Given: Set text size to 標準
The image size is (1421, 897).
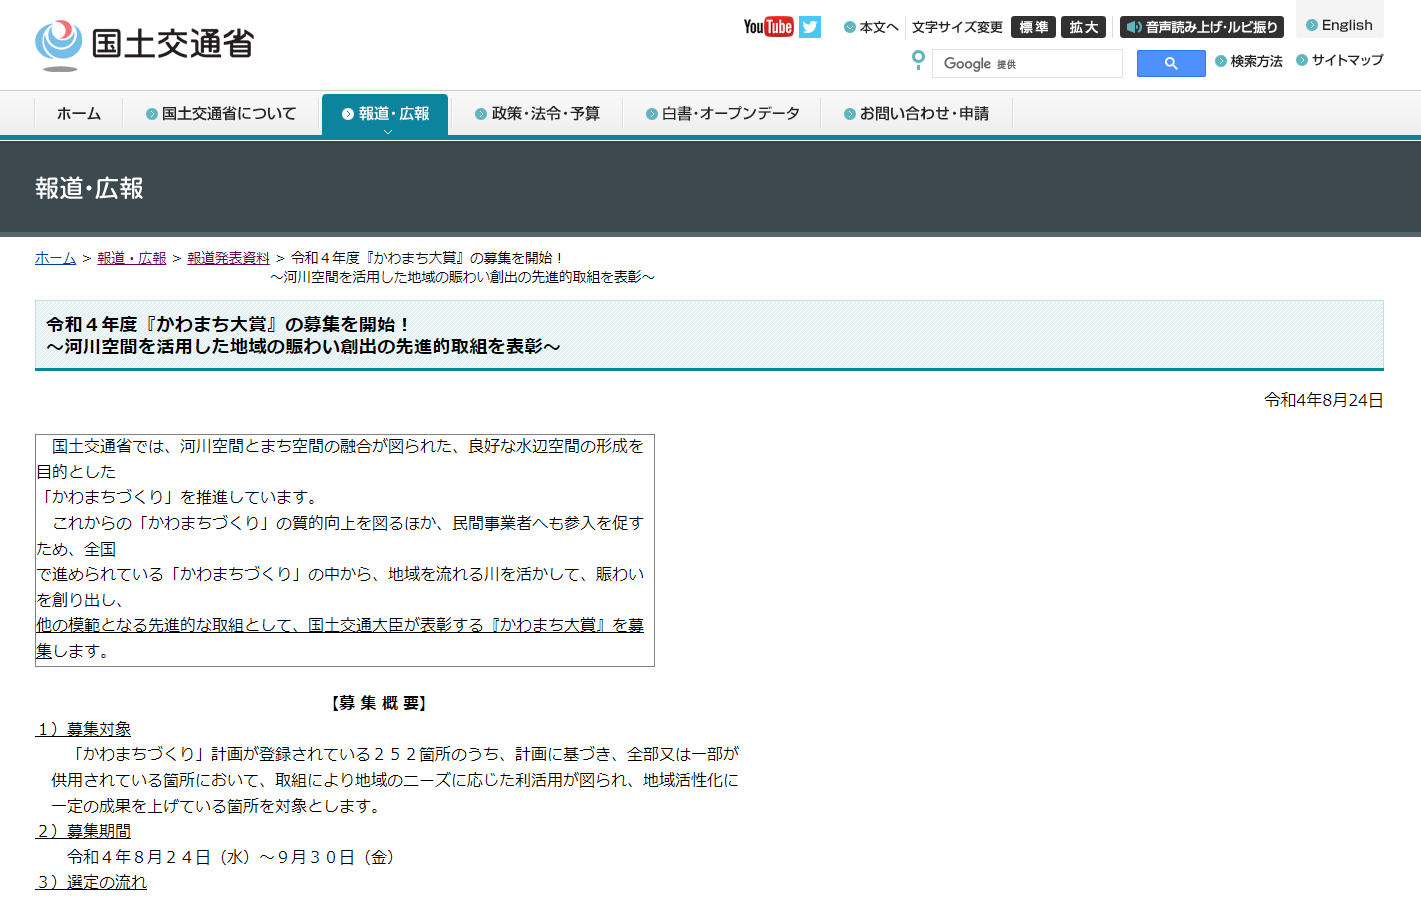Looking at the screenshot, I should pos(1033,27).
